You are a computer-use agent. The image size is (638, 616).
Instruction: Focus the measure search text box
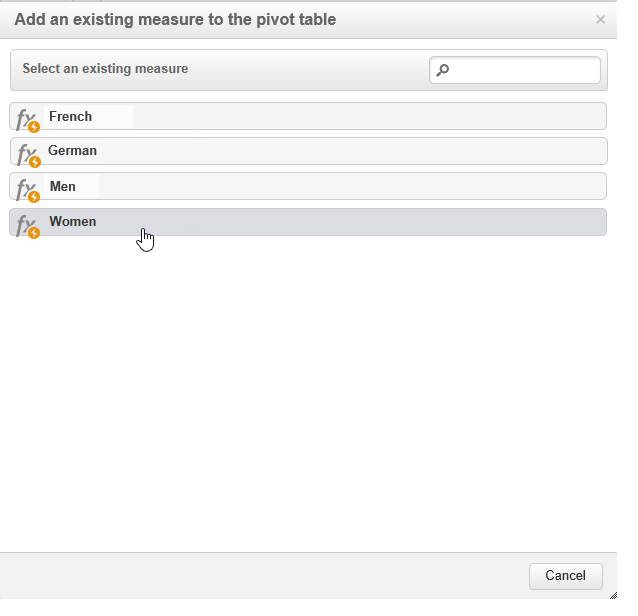pos(524,70)
